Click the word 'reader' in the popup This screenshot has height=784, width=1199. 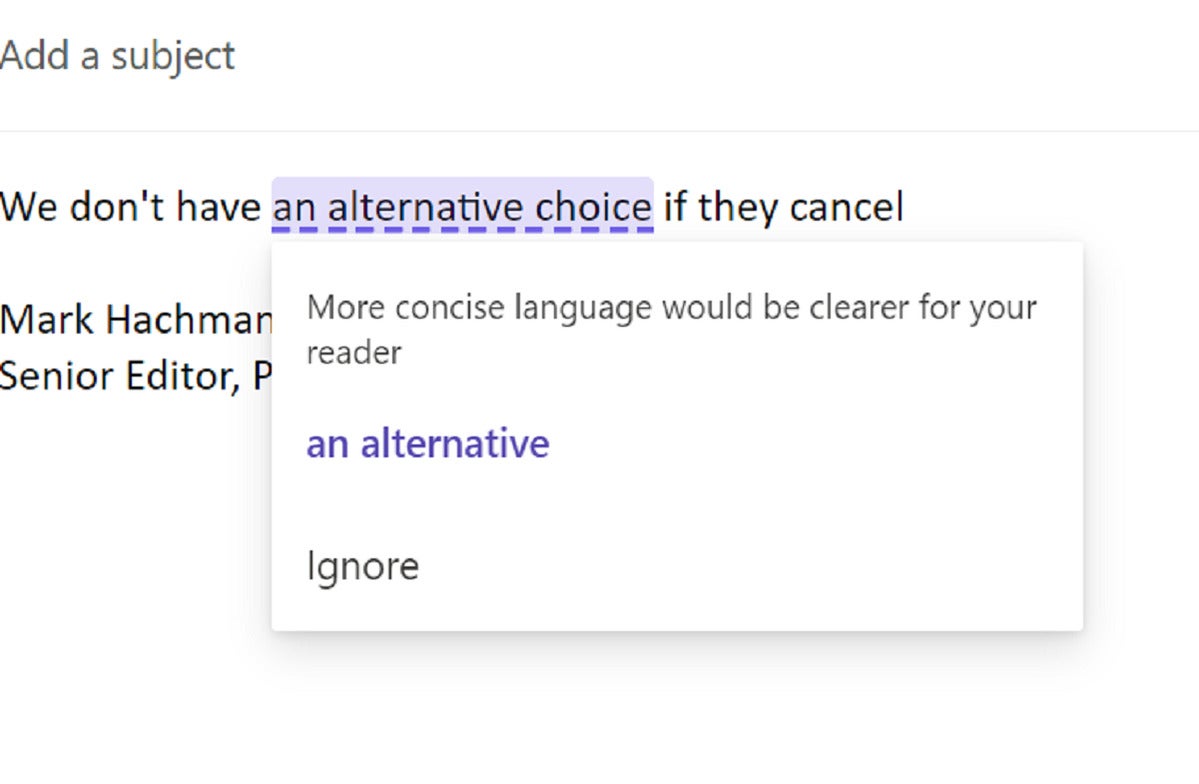pos(354,353)
